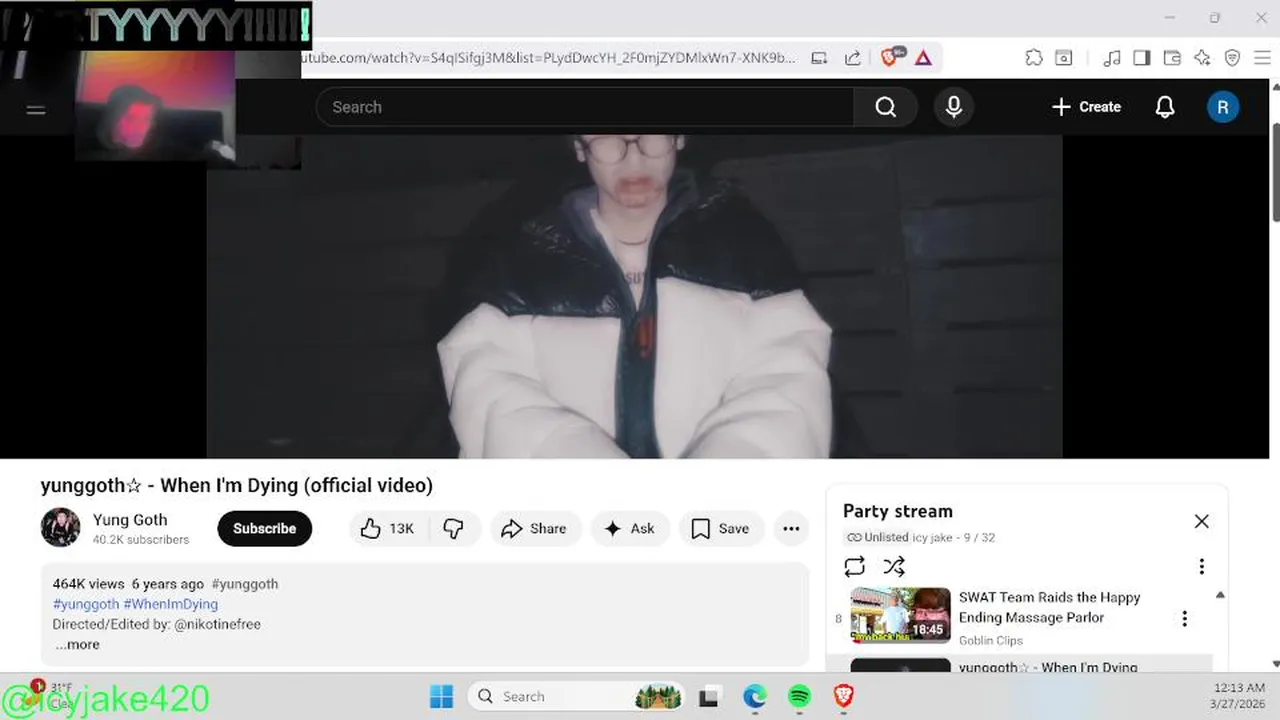Toggle shuffle playlist icon
1280x720 pixels.
[x=894, y=567]
